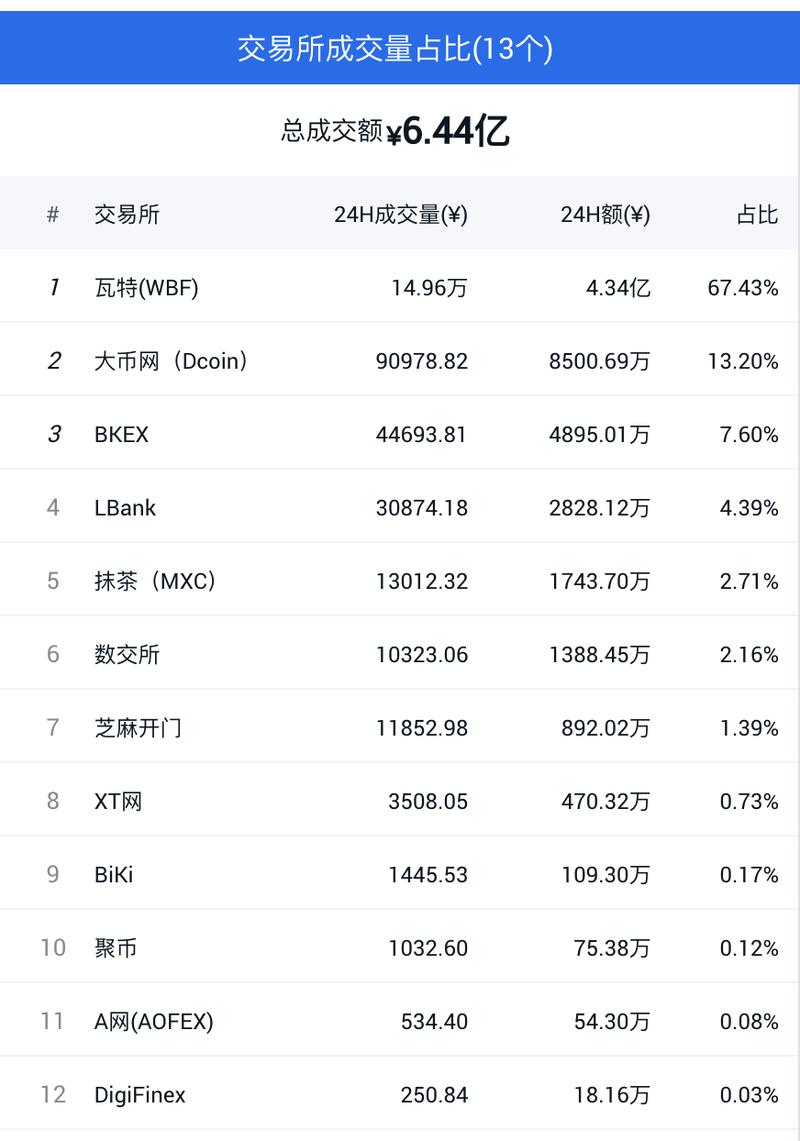Click the 交易所 column header
The image size is (800, 1141).
coord(127,215)
